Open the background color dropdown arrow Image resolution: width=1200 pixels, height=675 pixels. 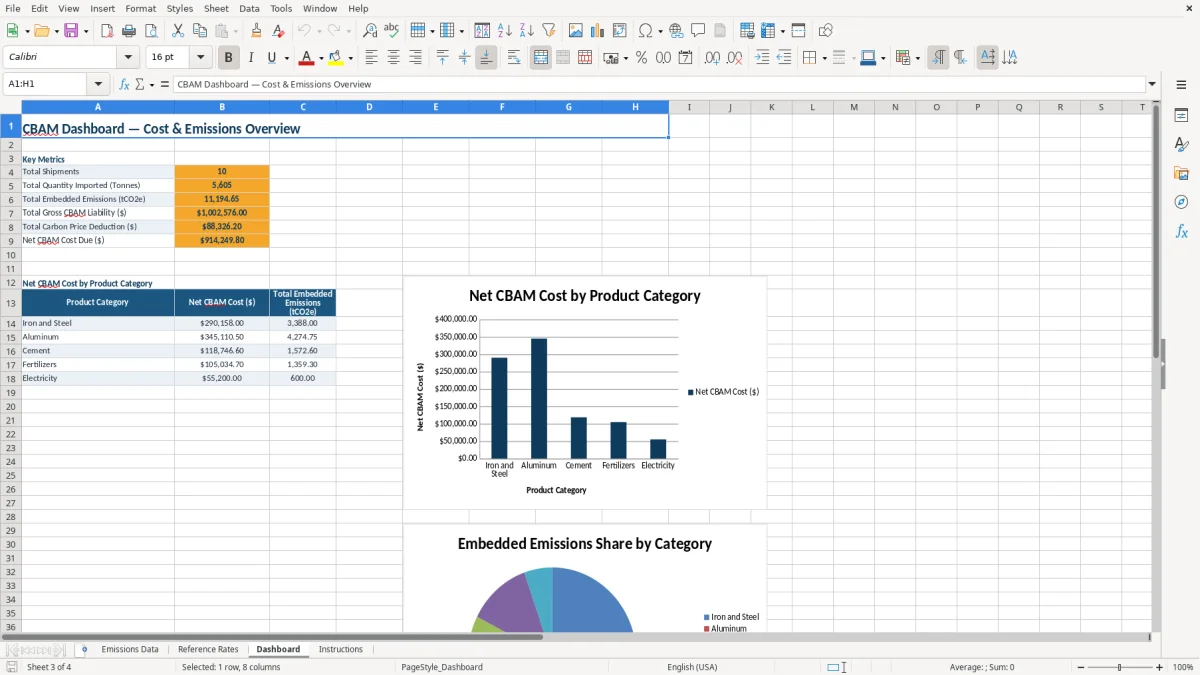point(350,58)
